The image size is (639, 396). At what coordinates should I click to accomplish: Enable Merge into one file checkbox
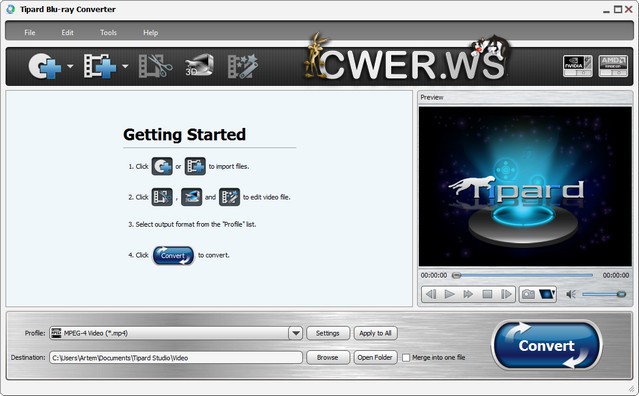point(406,358)
